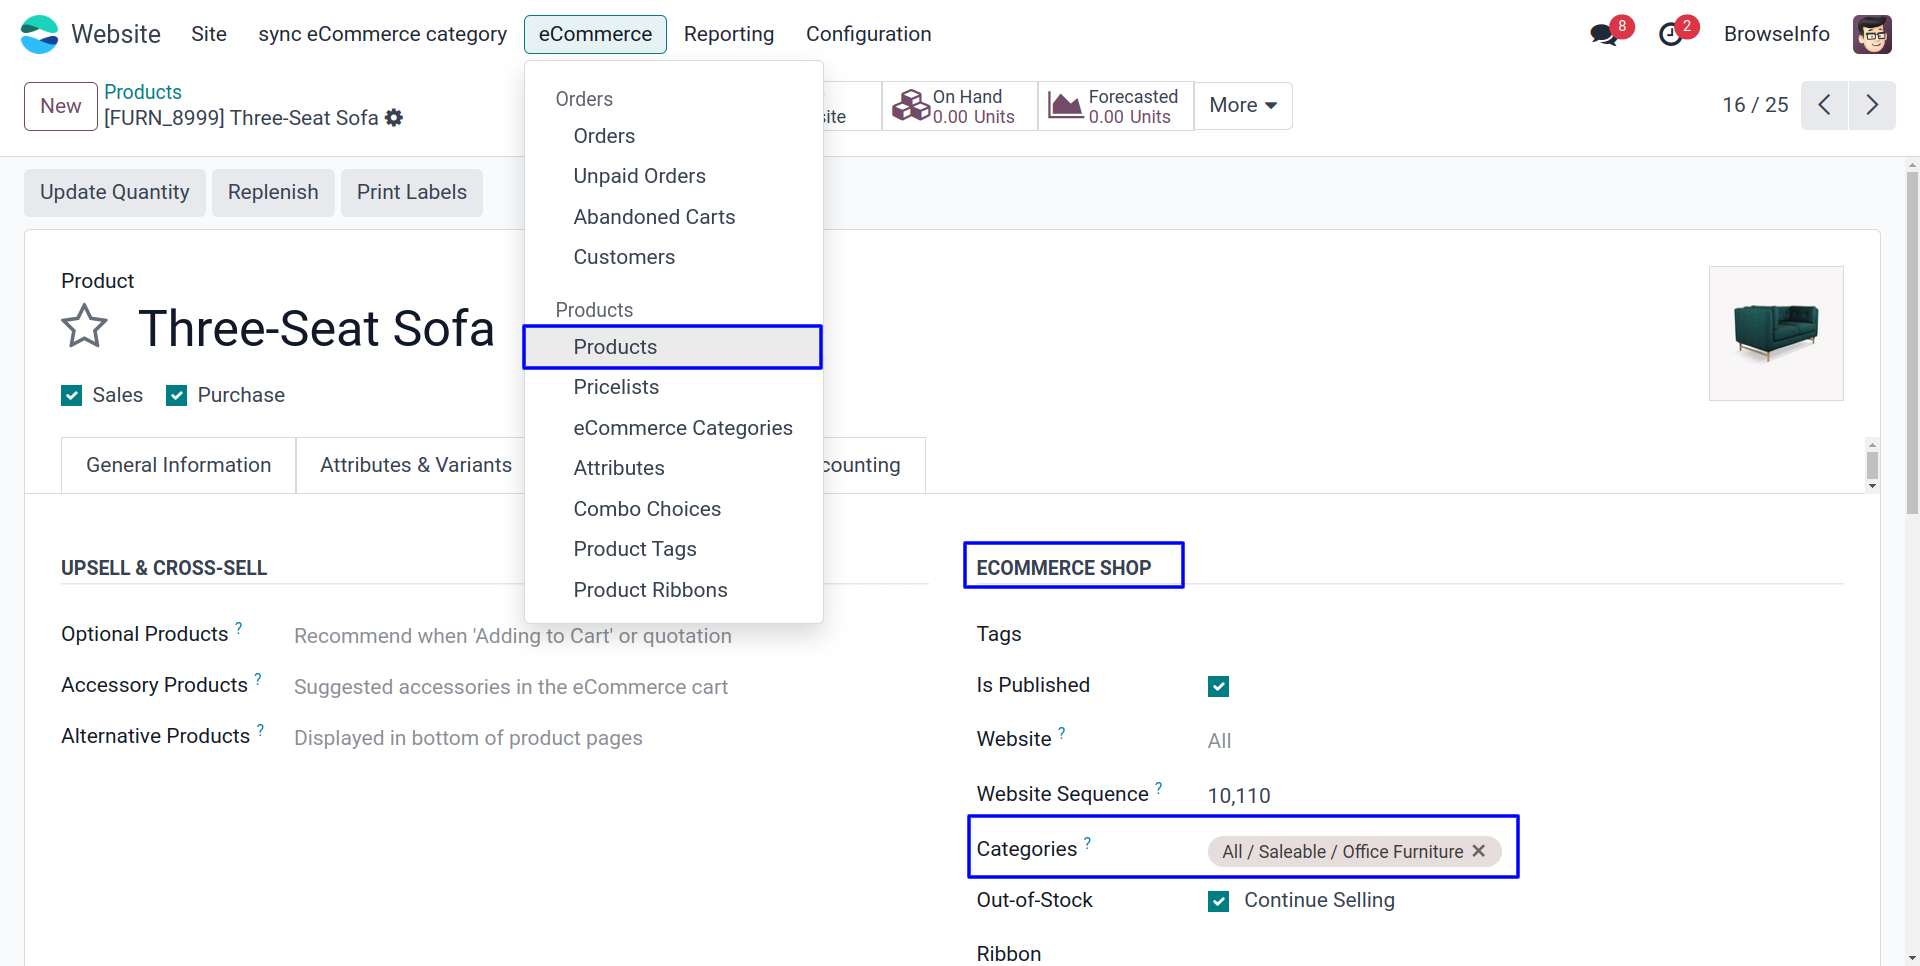Viewport: 1920px width, 966px height.
Task: Open the activities clock icon
Action: 1671,34
